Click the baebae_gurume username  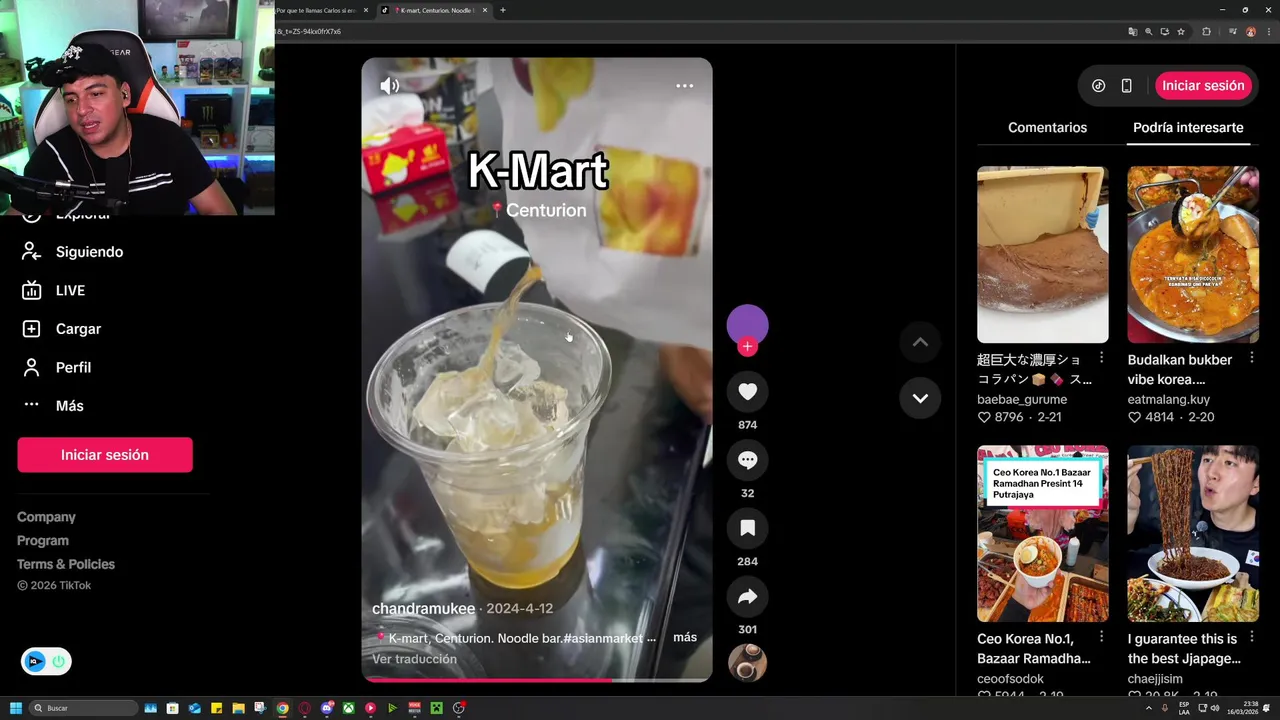(1022, 399)
